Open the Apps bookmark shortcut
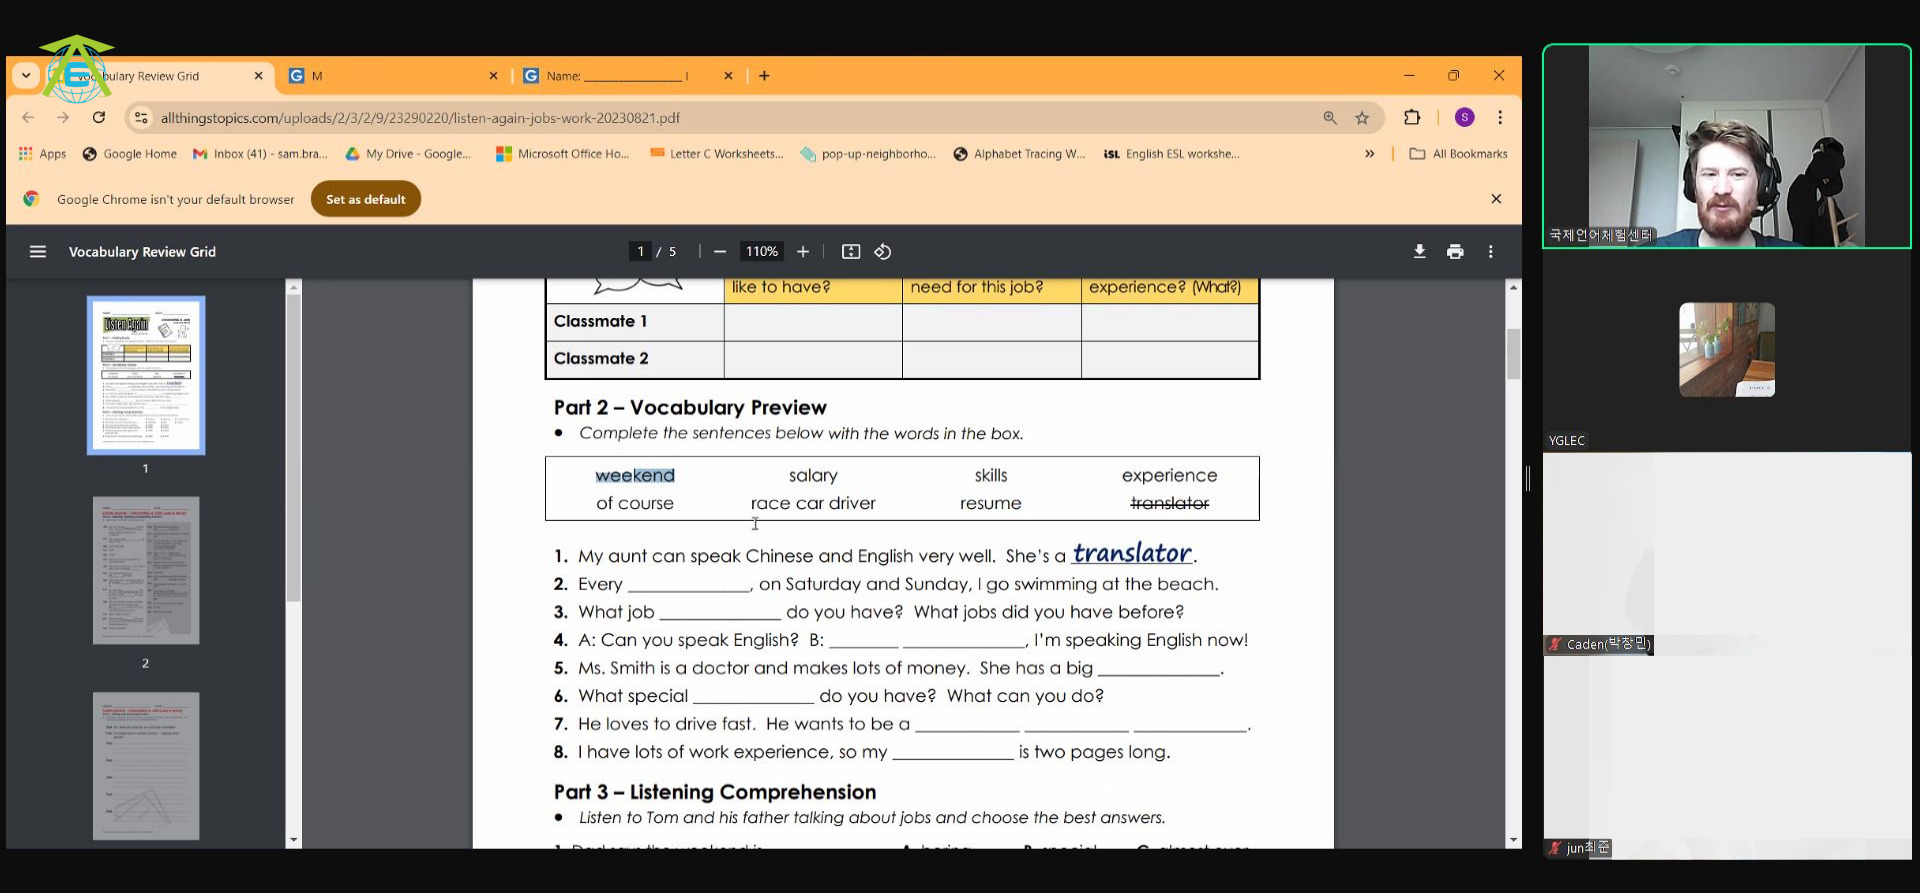This screenshot has height=893, width=1920. 42,154
